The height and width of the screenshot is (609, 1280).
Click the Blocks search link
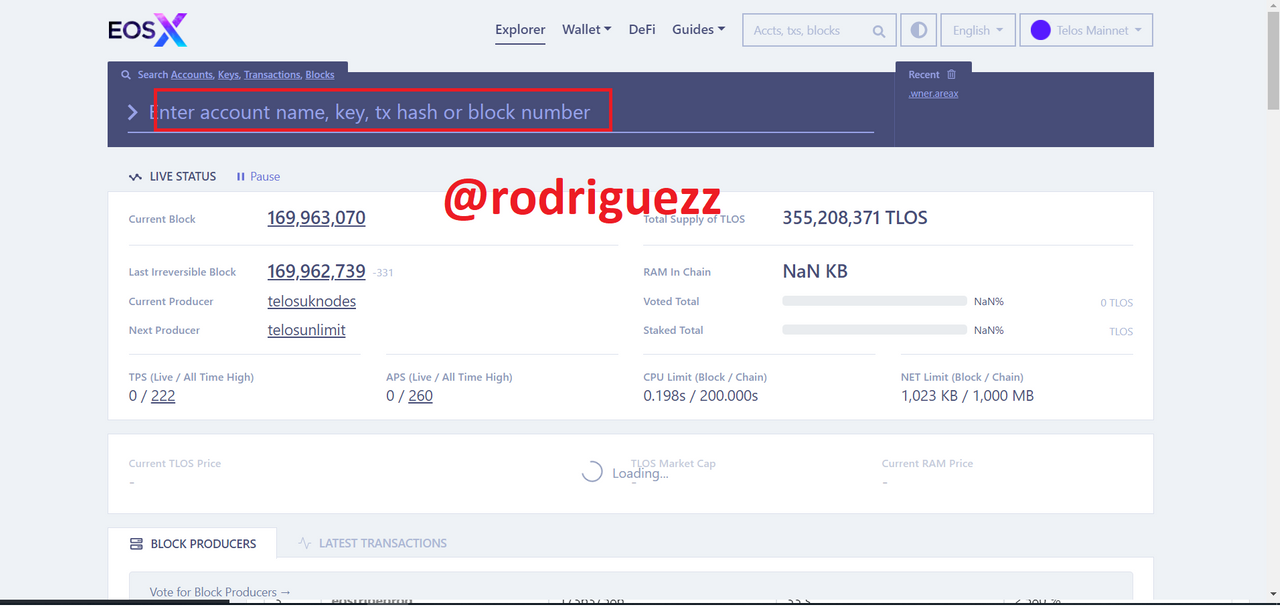click(320, 75)
